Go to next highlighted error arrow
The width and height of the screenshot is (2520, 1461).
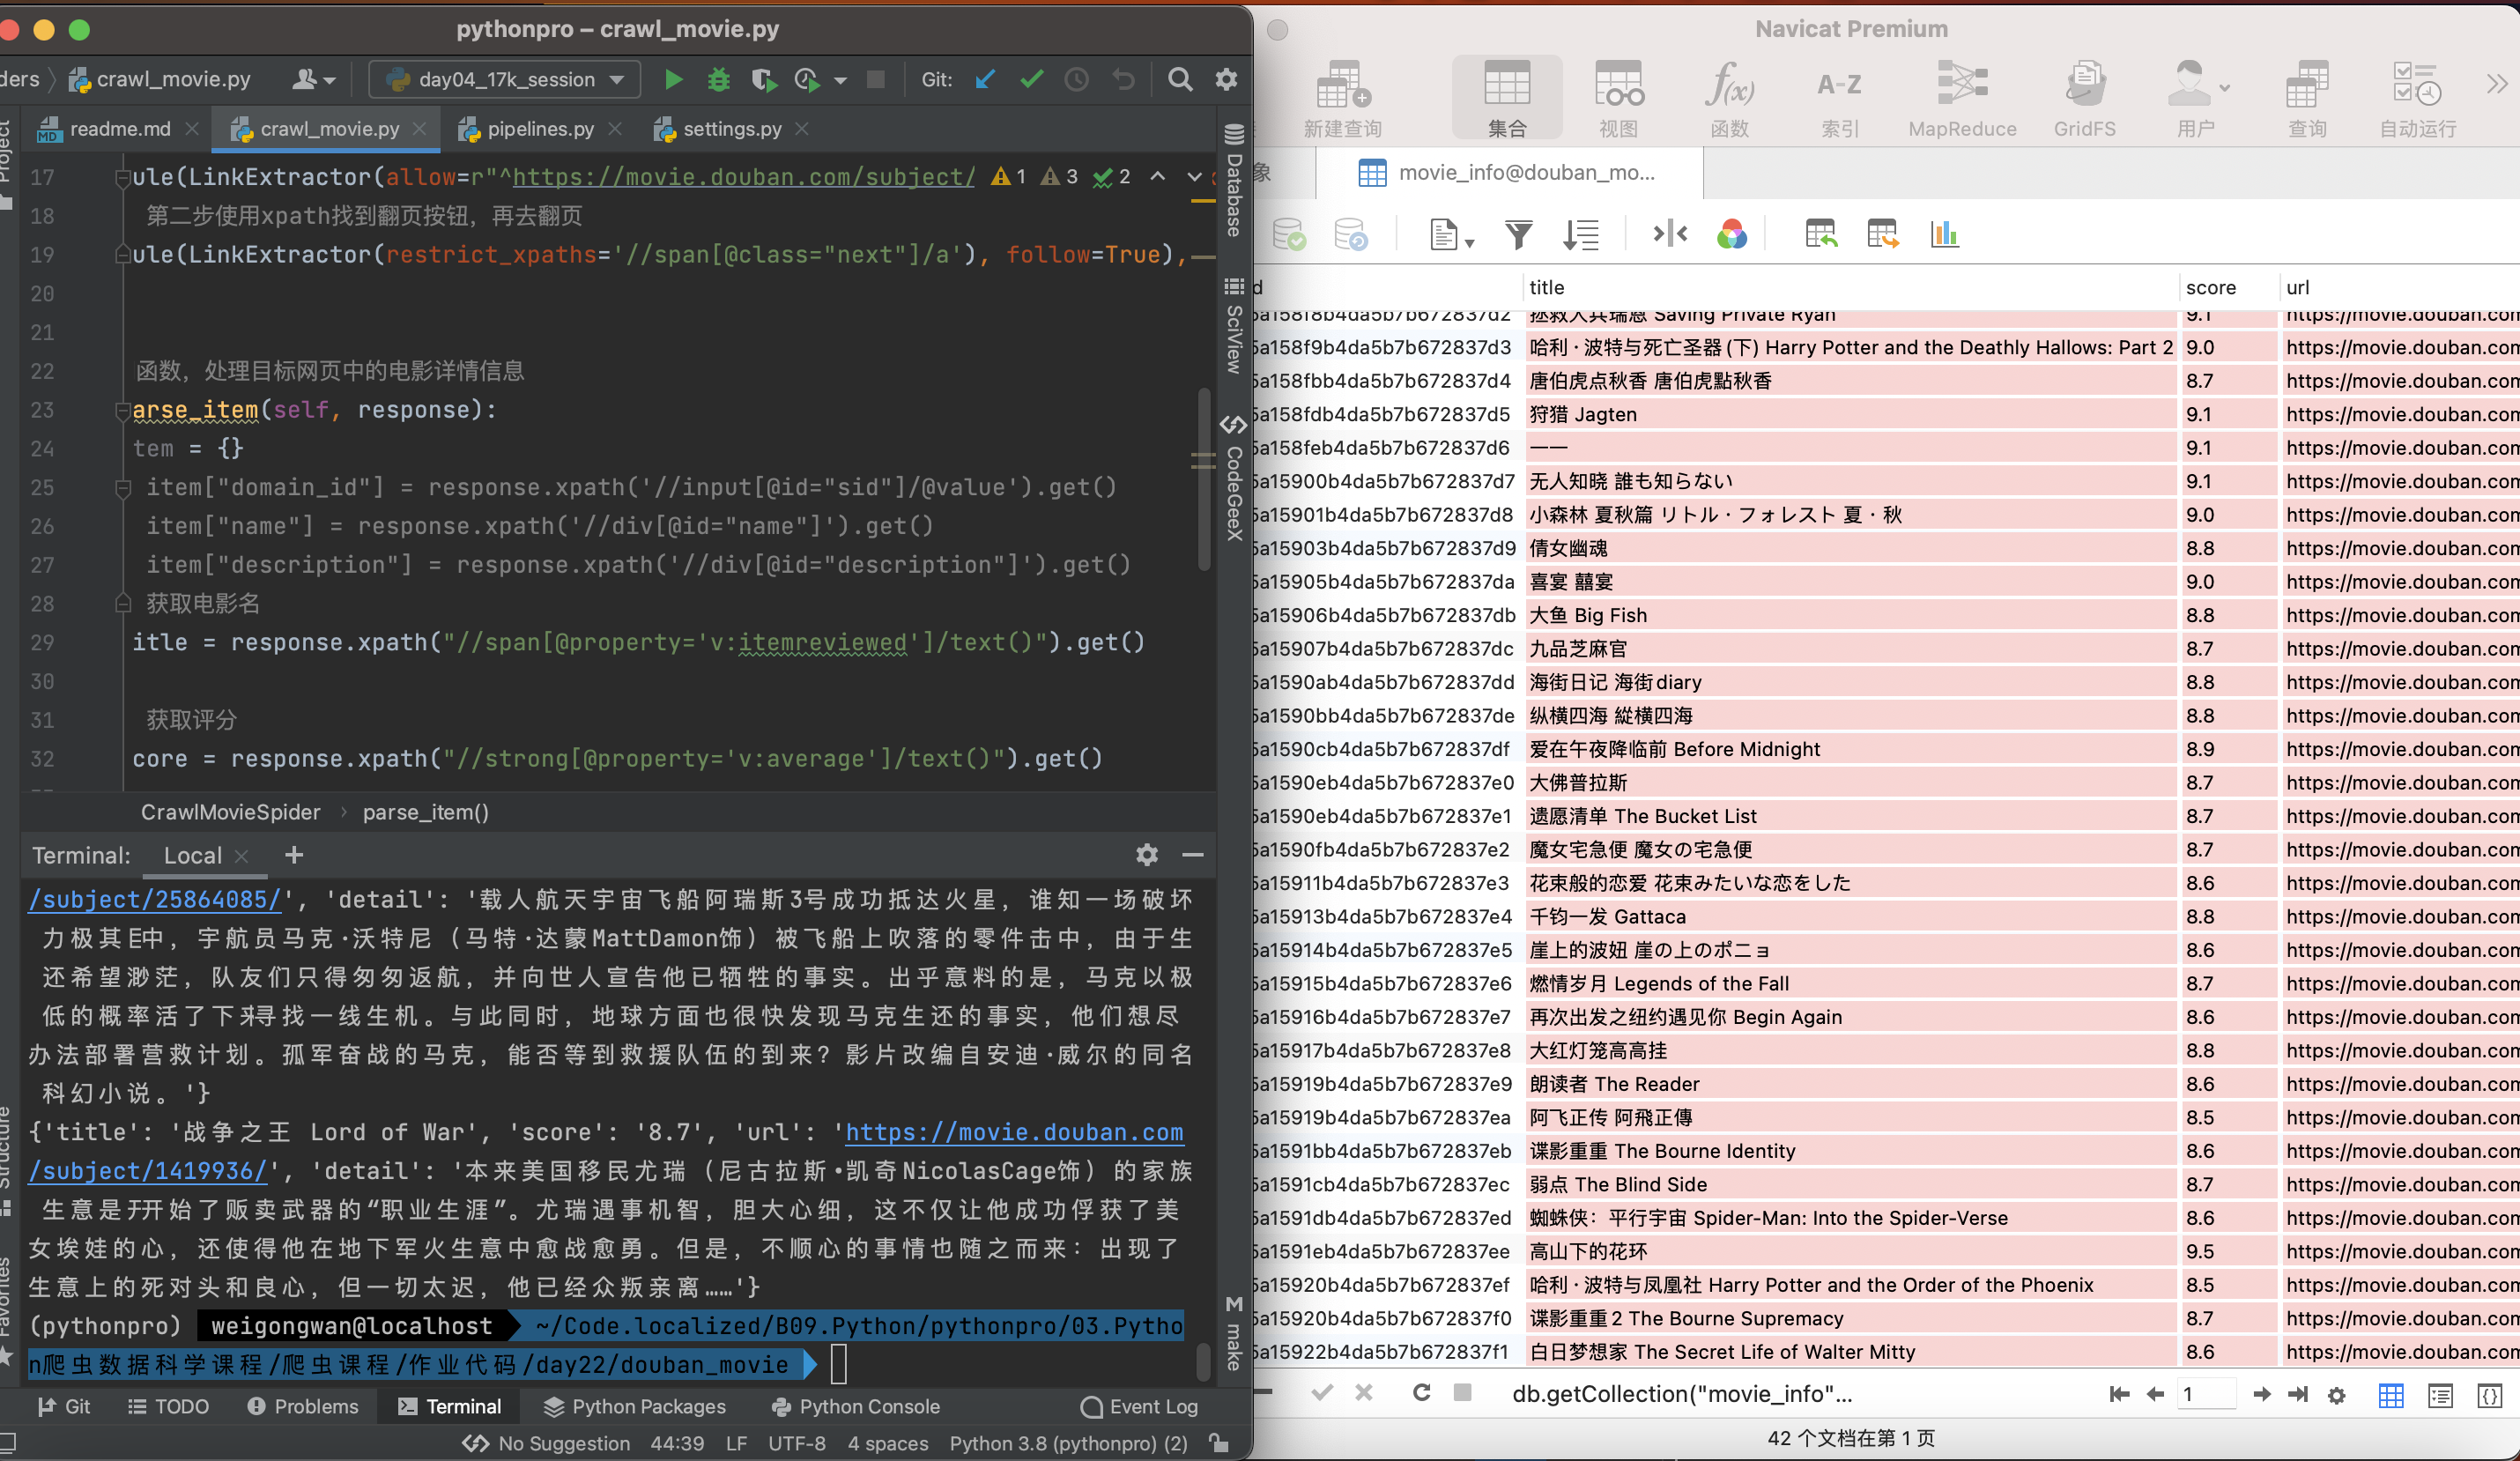click(1194, 177)
